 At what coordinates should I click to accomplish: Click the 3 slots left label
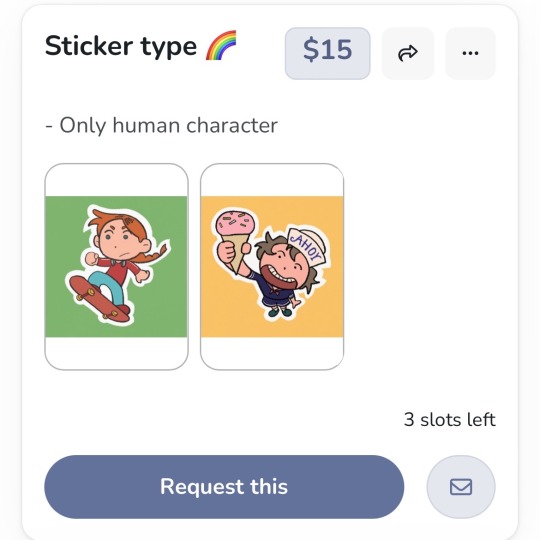click(450, 419)
